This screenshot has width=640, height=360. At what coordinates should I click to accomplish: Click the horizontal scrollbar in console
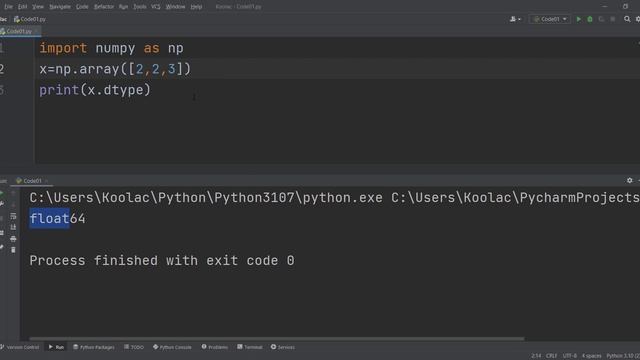[277, 338]
